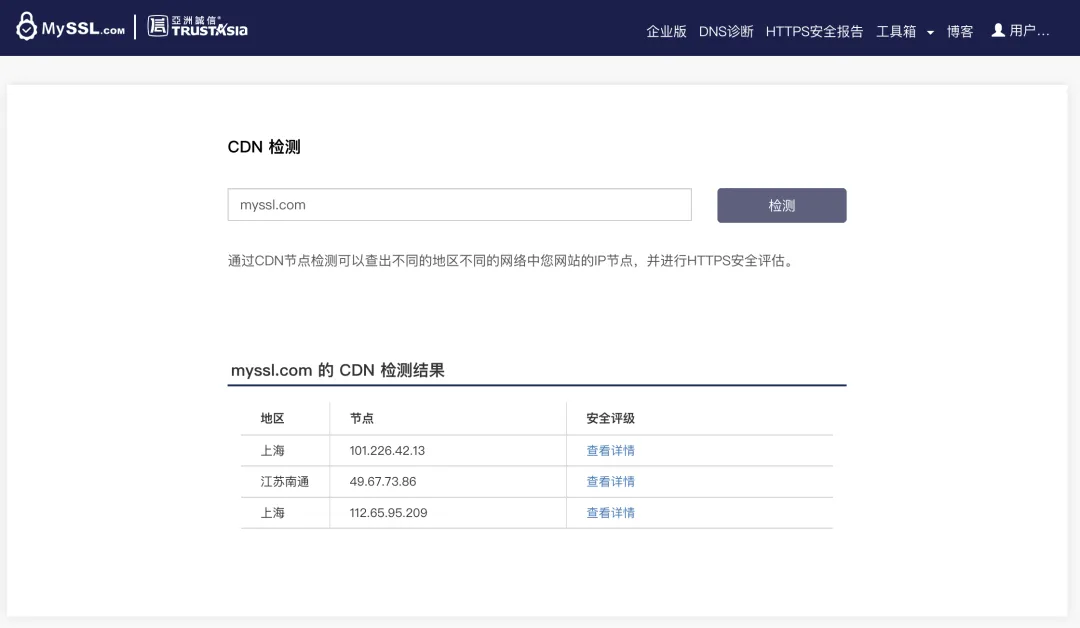Viewport: 1080px width, 628px height.
Task: Select the CDN 检测 page heading
Action: pos(264,147)
